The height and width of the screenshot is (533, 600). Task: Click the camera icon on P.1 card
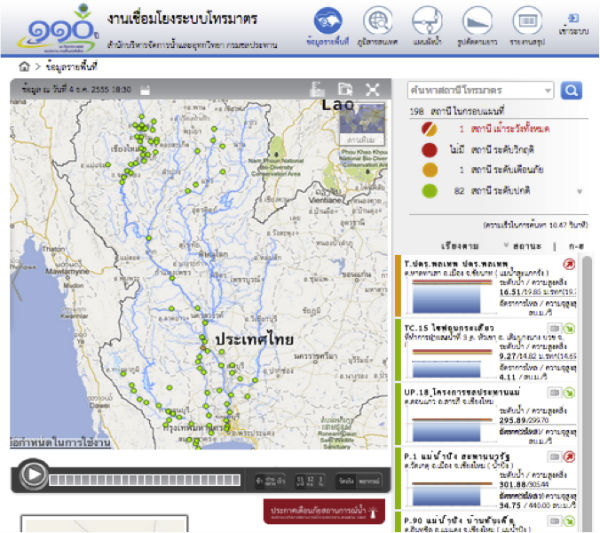click(554, 456)
